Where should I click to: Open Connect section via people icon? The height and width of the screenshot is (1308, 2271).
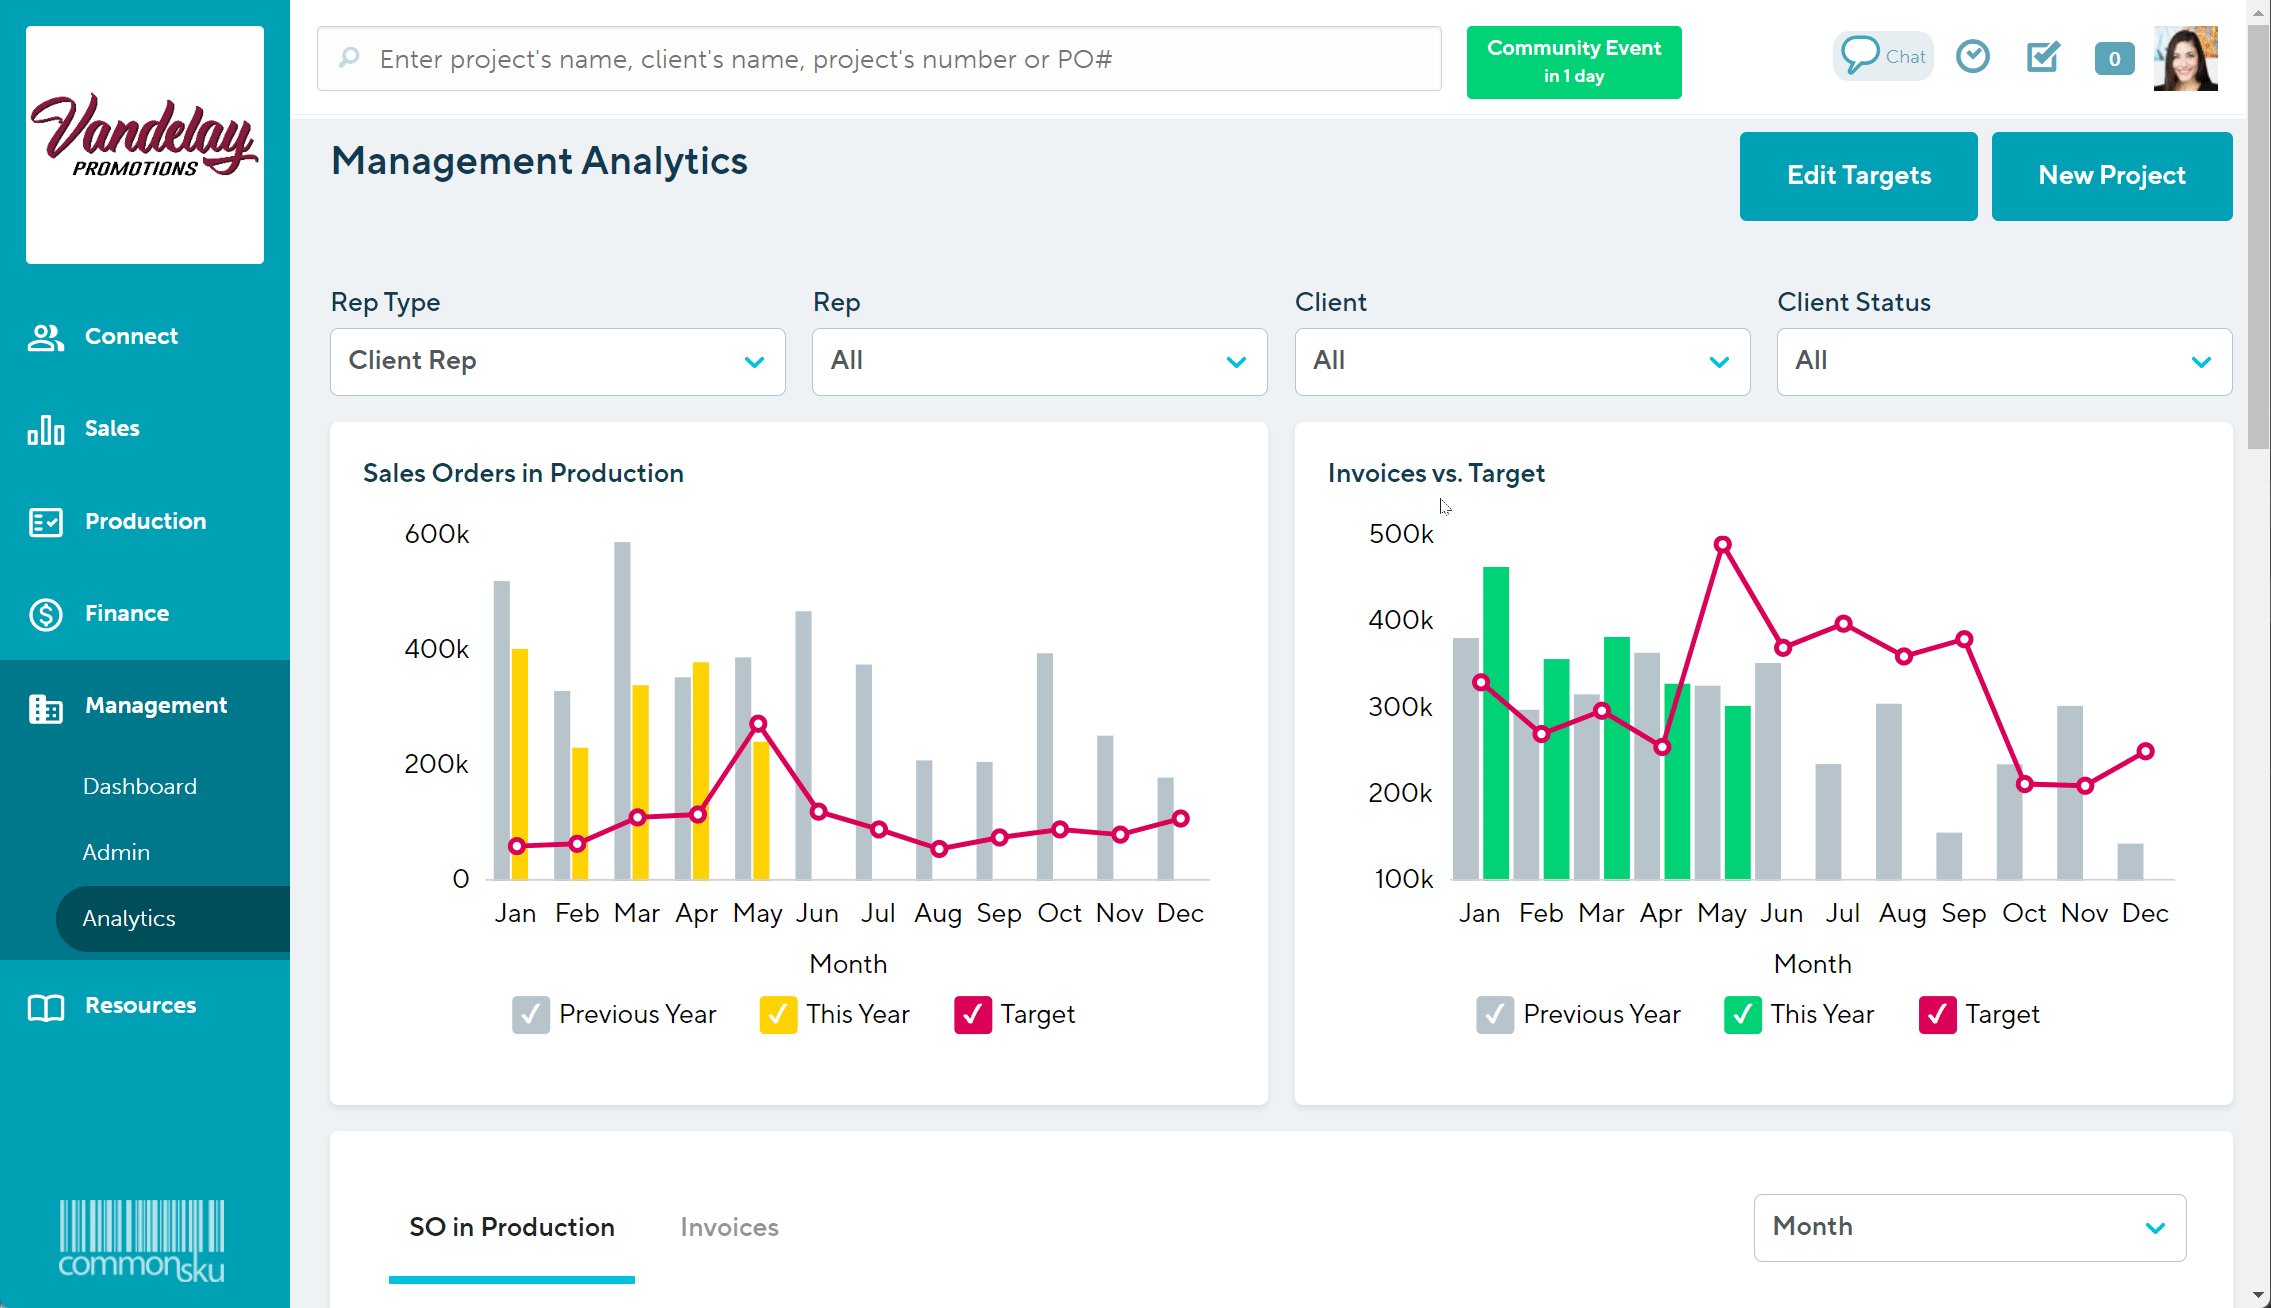(x=46, y=337)
